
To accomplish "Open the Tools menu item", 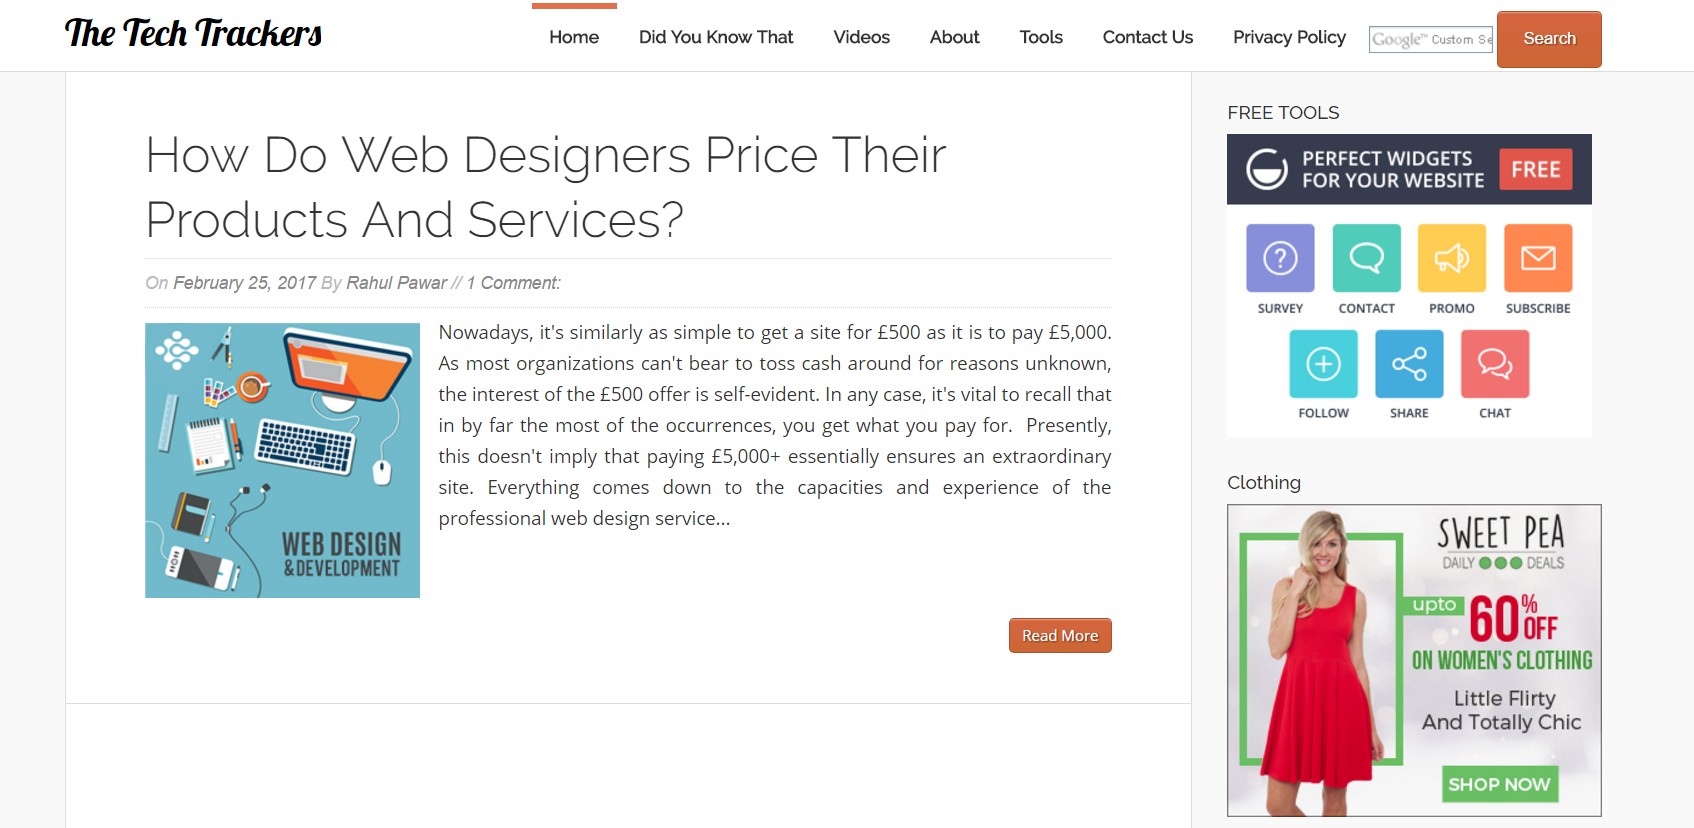I will point(1041,37).
